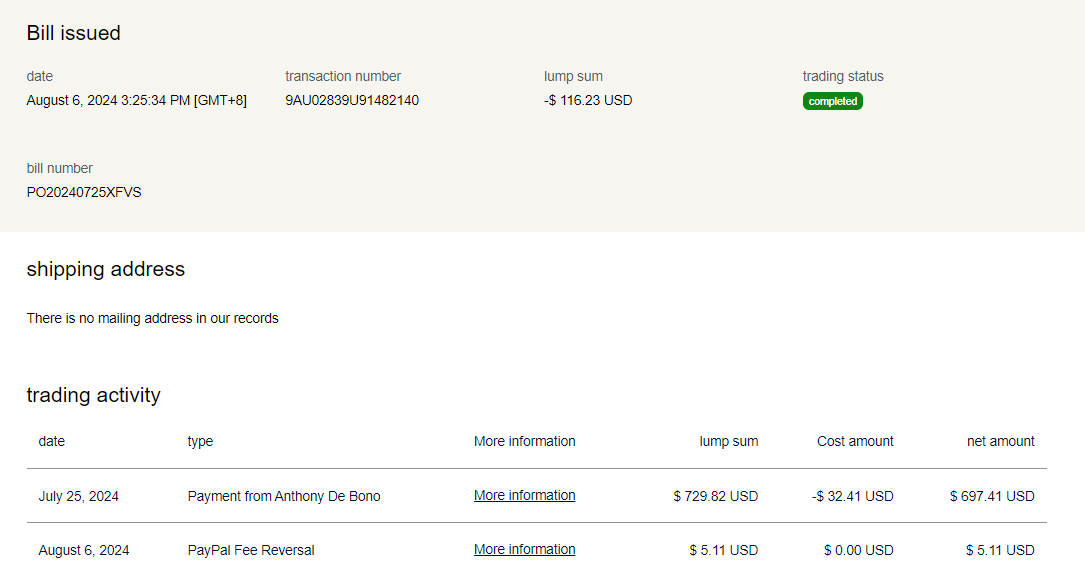Open More information for PayPal Fee Reversal
This screenshot has width=1085, height=574.
(524, 550)
